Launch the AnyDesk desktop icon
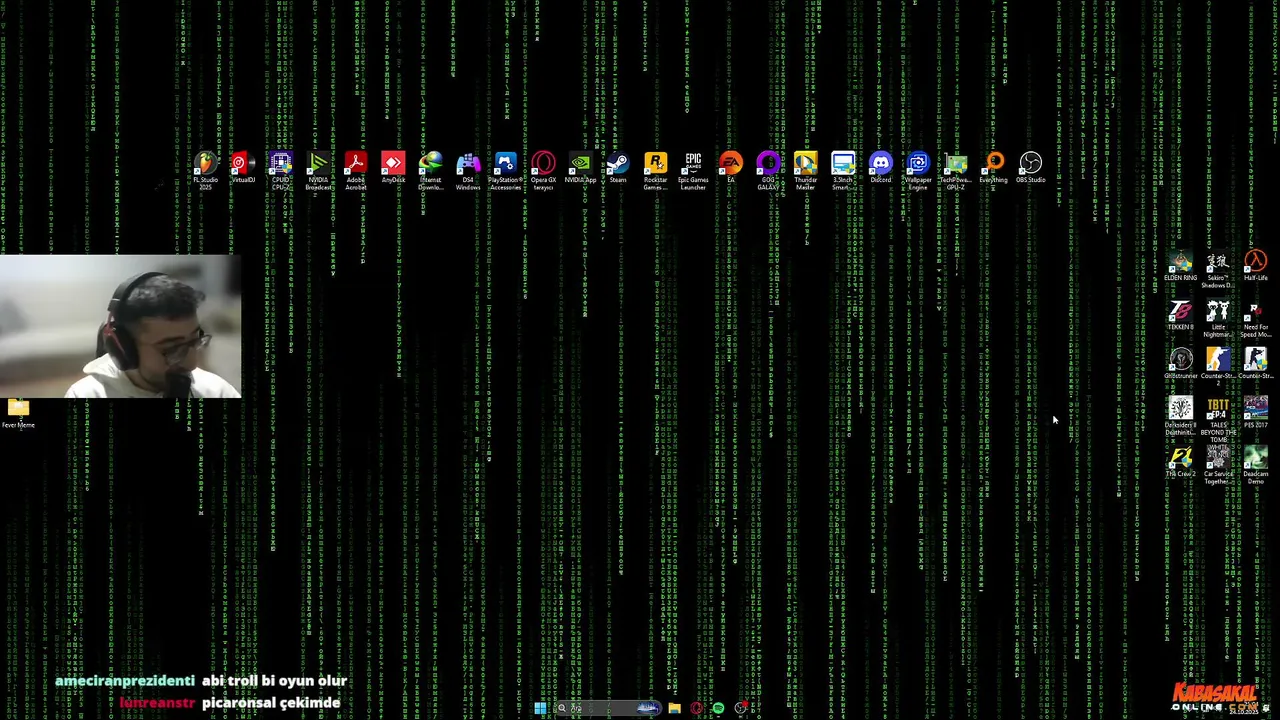This screenshot has height=720, width=1280. (x=393, y=169)
